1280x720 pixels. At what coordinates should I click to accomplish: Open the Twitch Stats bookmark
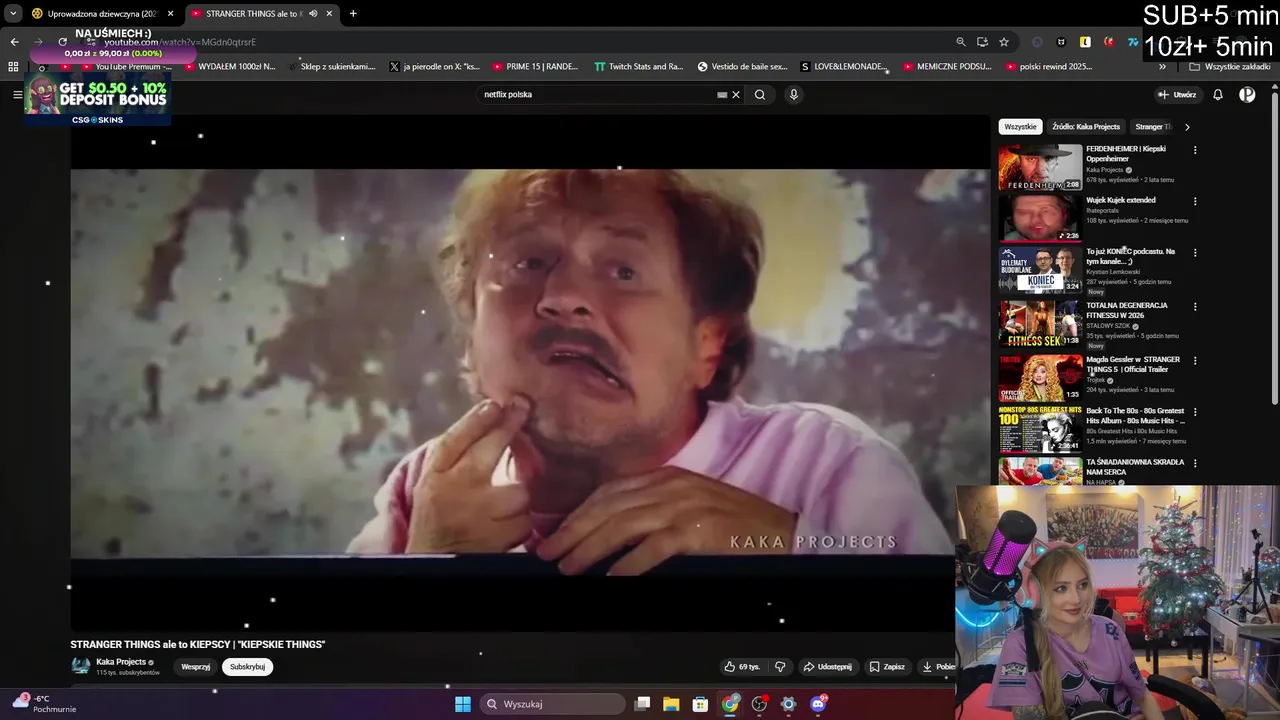[x=638, y=67]
